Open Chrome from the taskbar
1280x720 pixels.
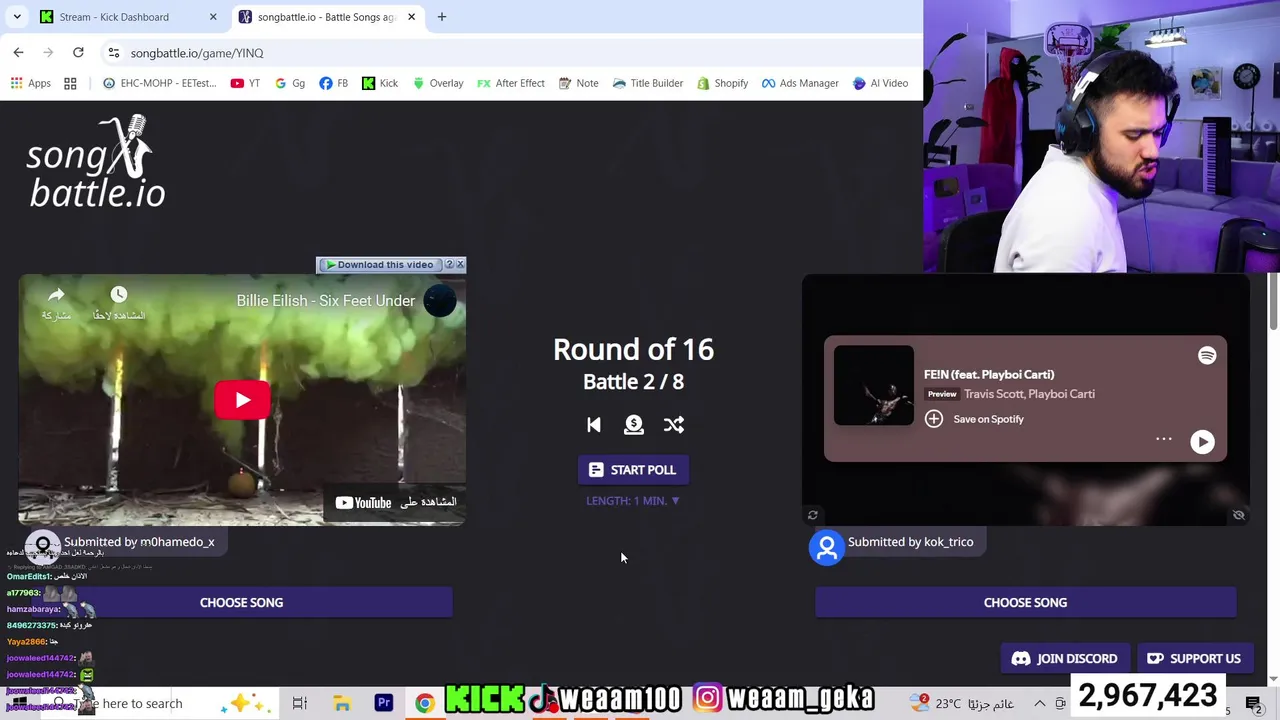[x=425, y=703]
